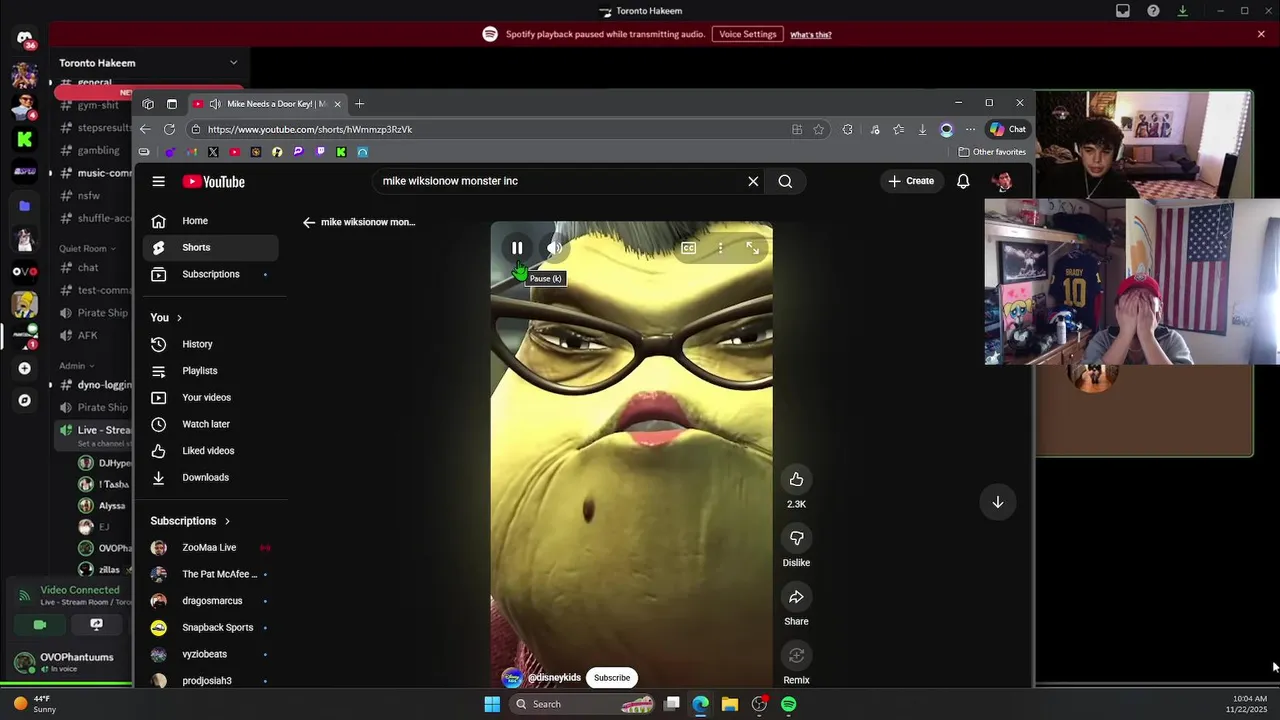Open Downloads in YouTube sidebar
Image resolution: width=1280 pixels, height=720 pixels.
click(x=211, y=477)
